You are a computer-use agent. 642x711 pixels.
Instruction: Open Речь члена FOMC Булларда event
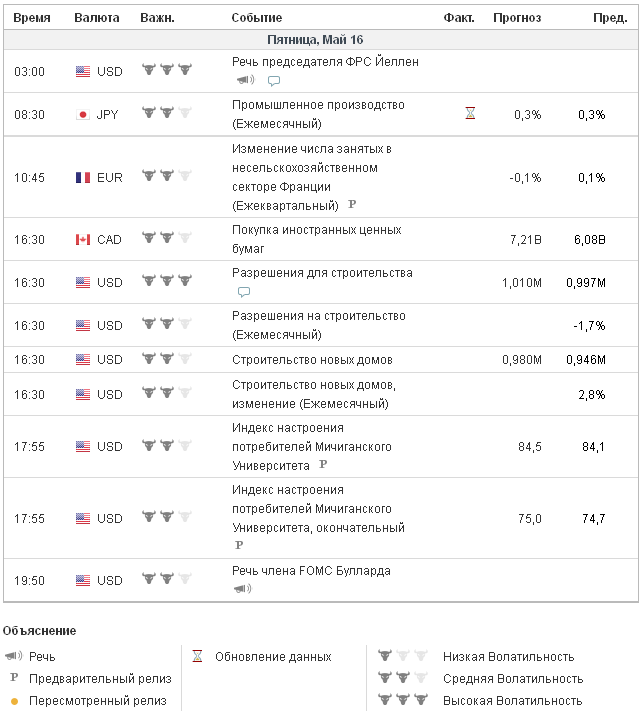(311, 571)
